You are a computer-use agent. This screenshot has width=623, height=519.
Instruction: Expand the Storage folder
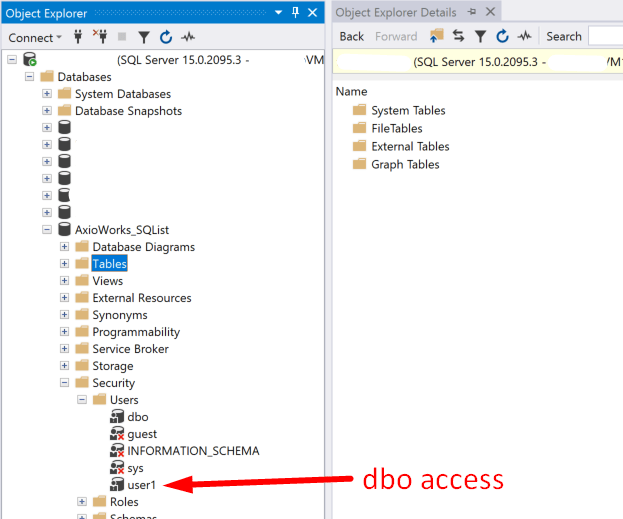(64, 365)
